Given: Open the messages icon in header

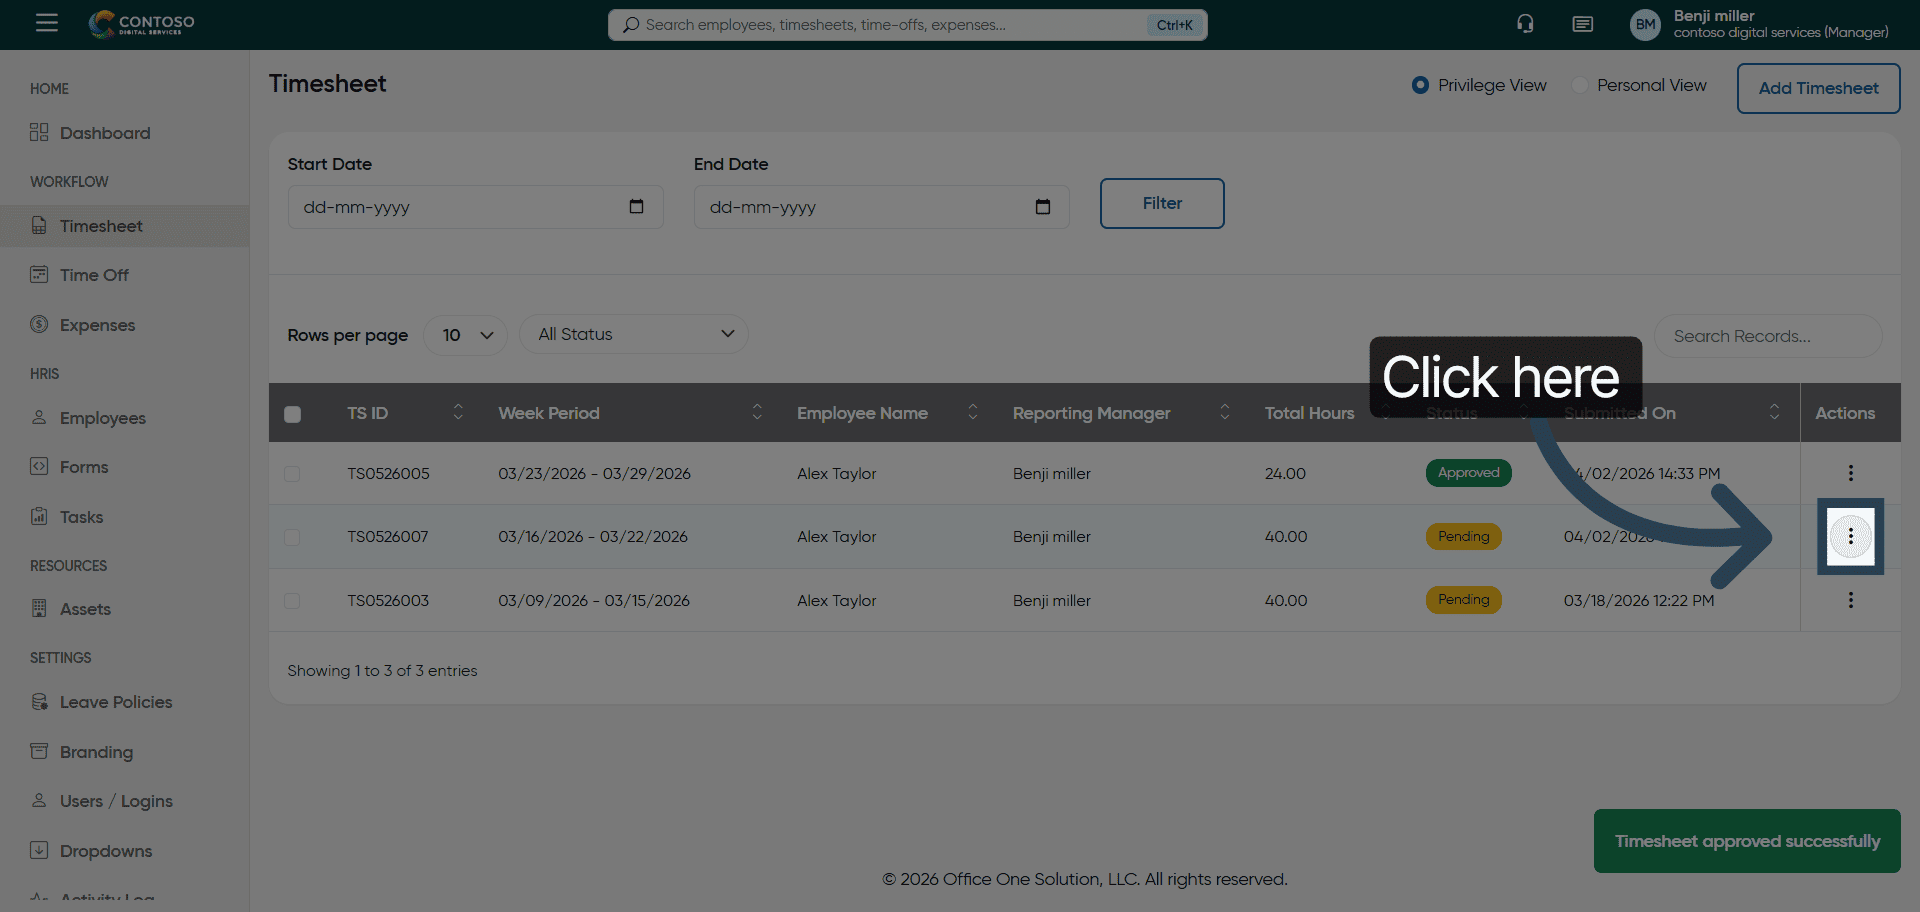Looking at the screenshot, I should point(1582,24).
